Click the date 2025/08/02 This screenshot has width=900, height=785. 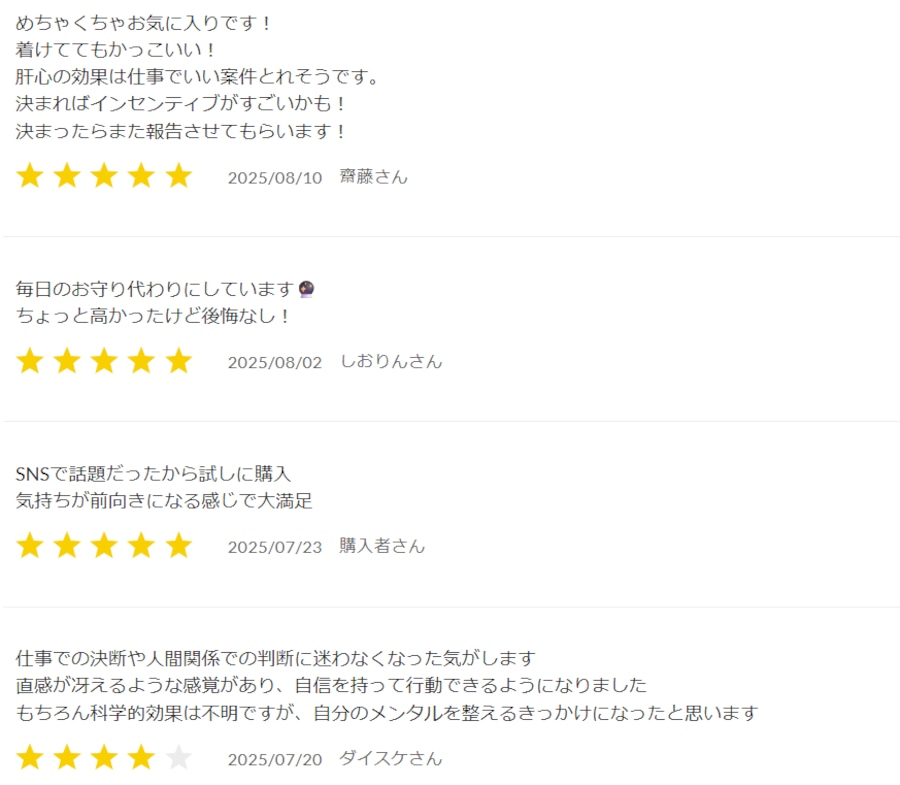point(275,363)
